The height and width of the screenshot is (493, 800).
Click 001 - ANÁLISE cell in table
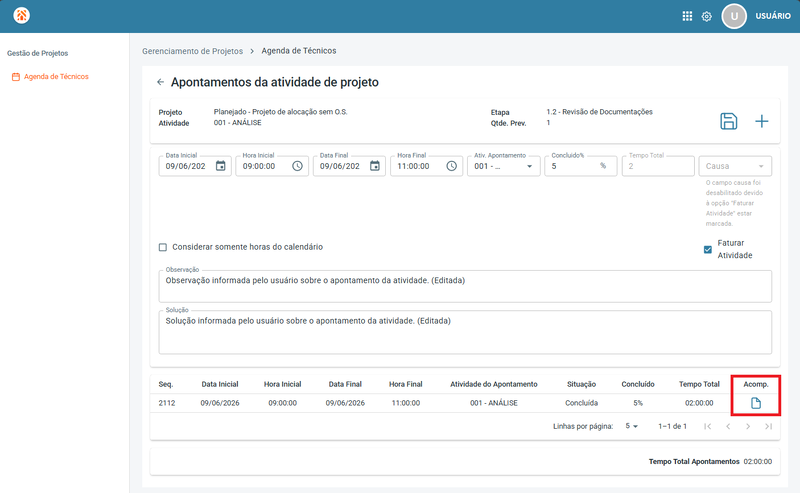pos(494,403)
